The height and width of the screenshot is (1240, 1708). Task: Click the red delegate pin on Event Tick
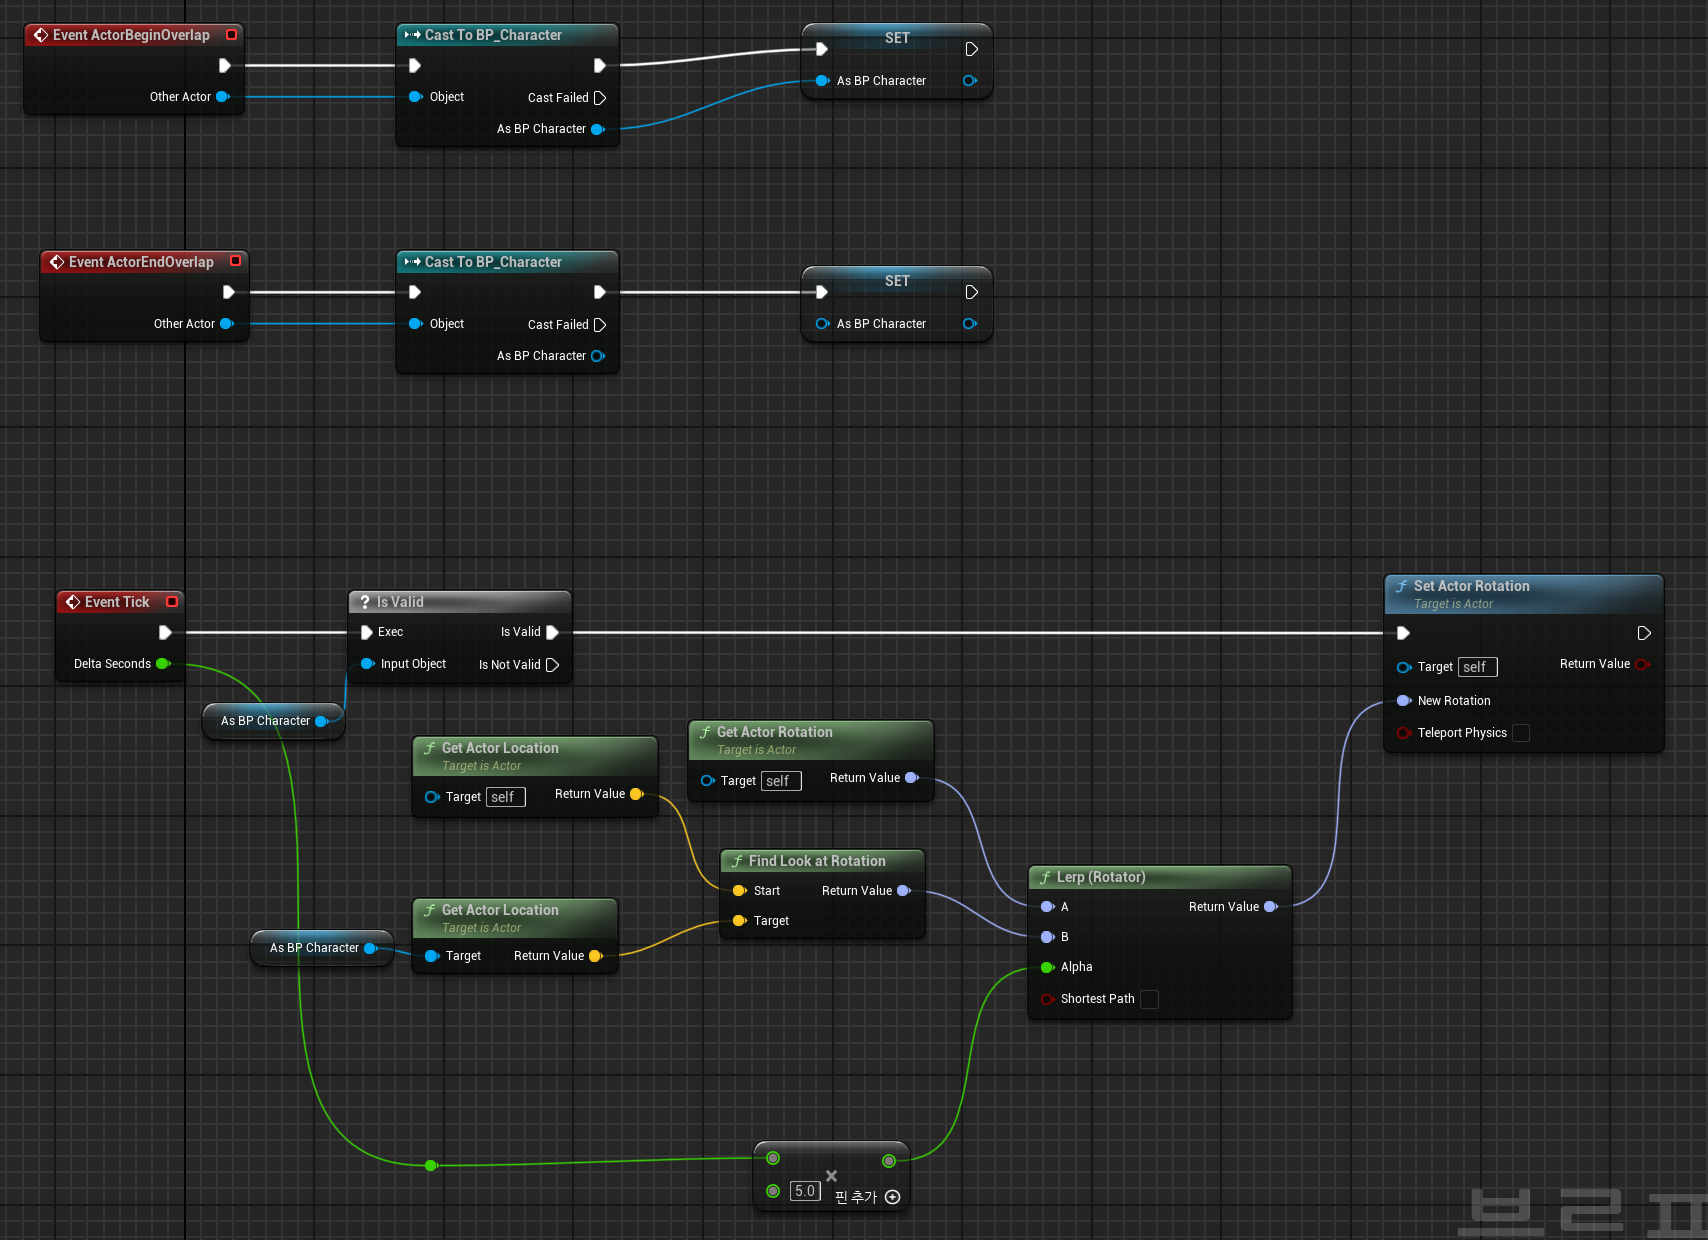pyautogui.click(x=172, y=602)
